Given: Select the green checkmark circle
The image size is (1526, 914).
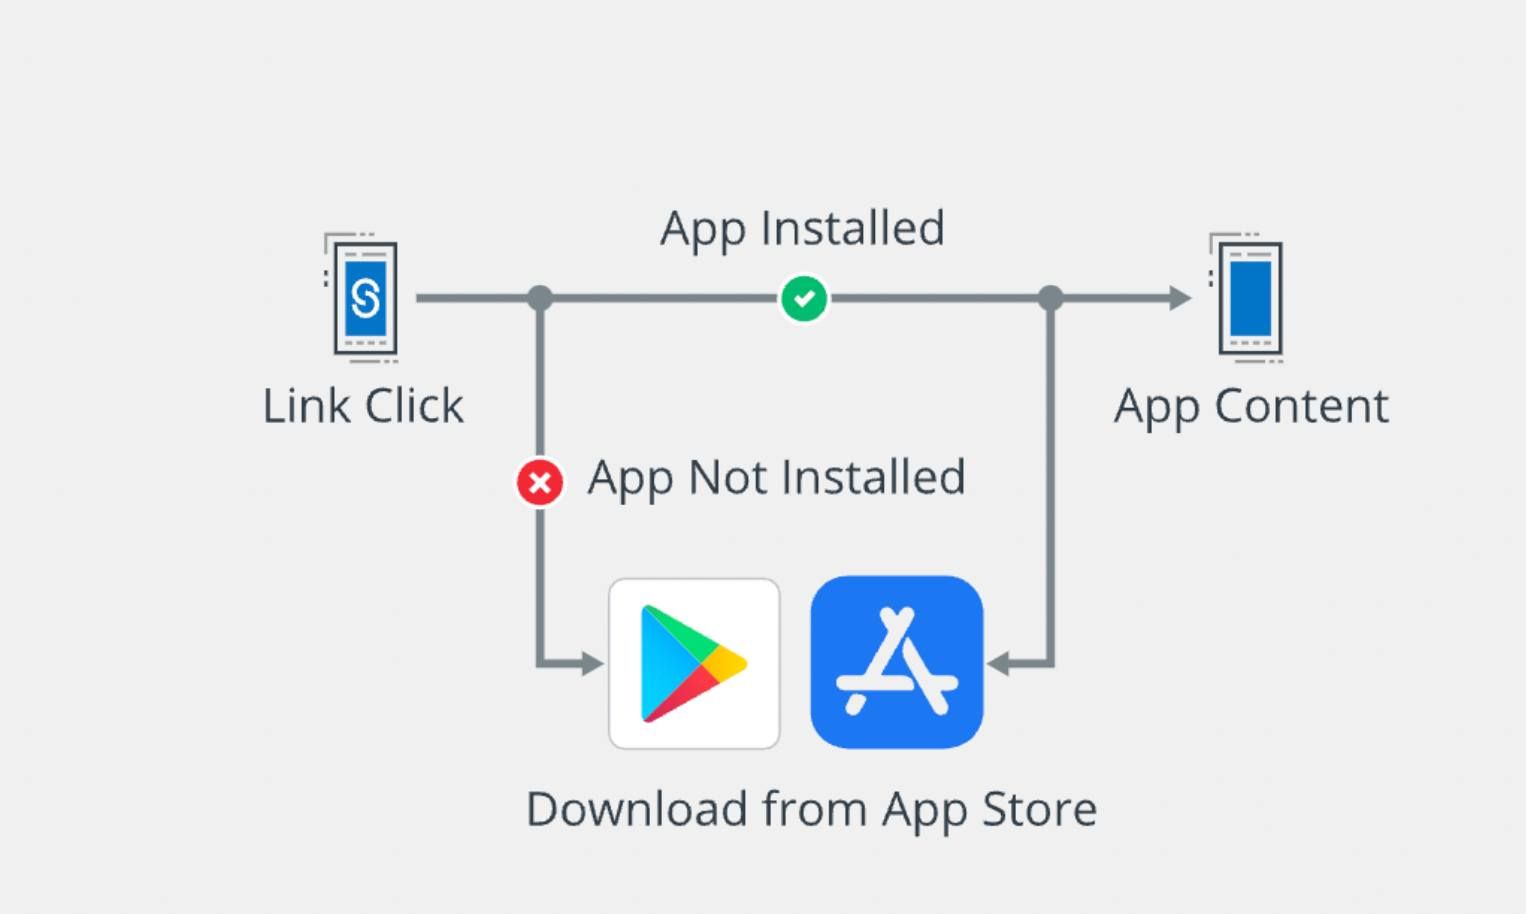Looking at the screenshot, I should tap(804, 298).
